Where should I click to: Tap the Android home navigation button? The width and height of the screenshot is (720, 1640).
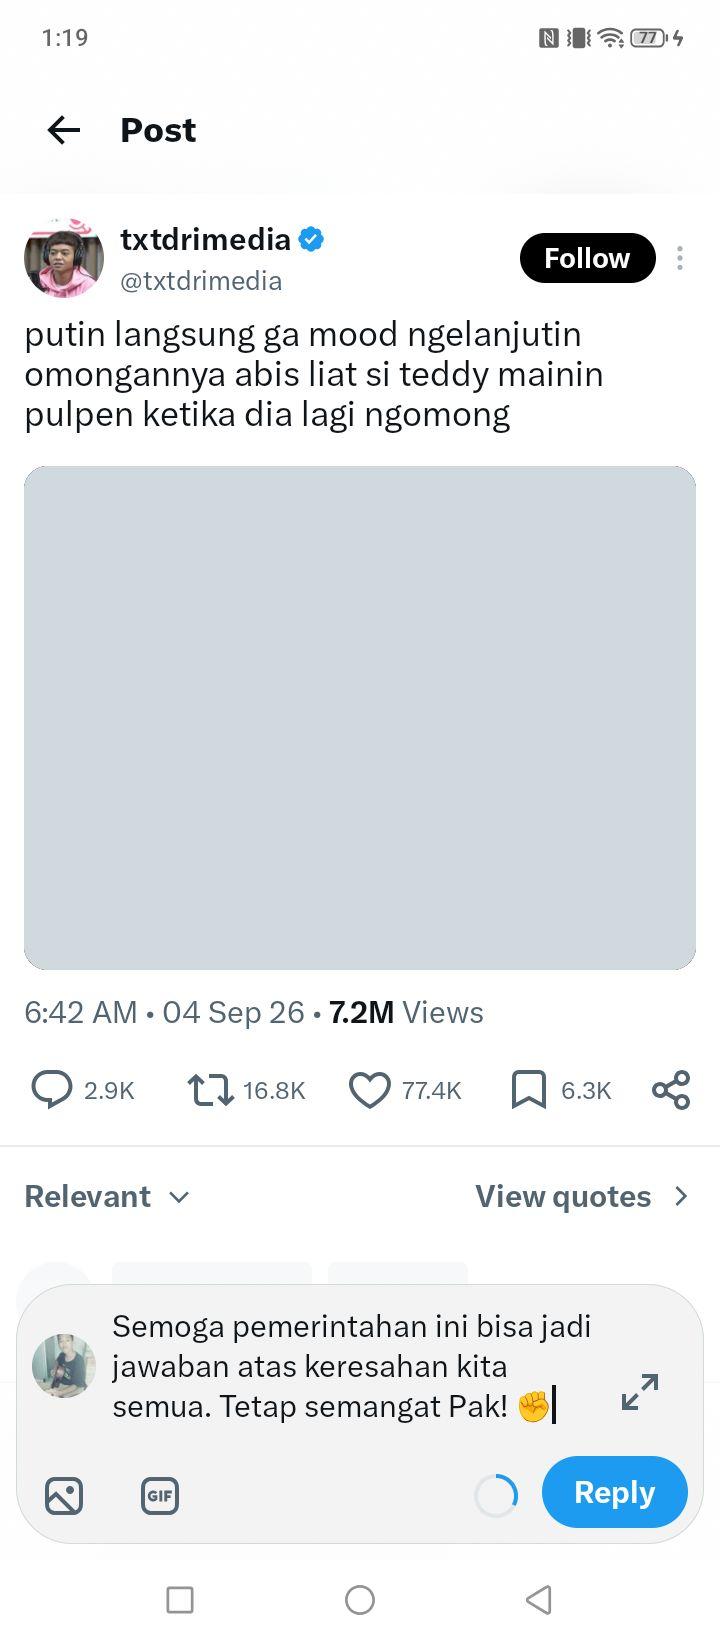click(360, 1599)
